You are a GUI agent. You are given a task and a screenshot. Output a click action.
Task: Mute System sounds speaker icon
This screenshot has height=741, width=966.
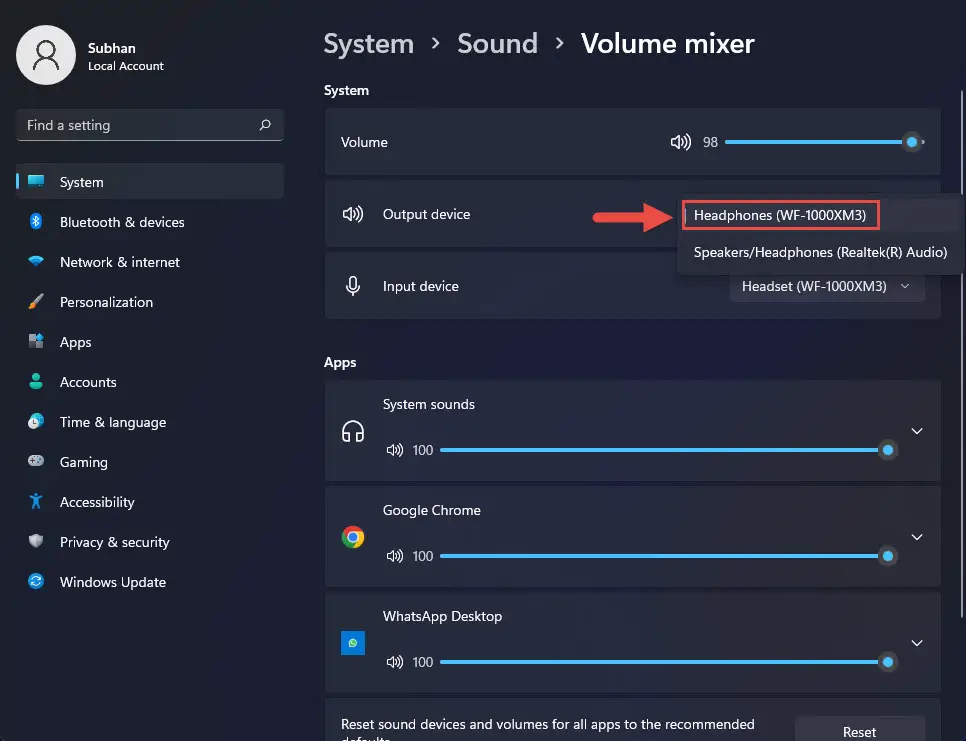tap(394, 450)
